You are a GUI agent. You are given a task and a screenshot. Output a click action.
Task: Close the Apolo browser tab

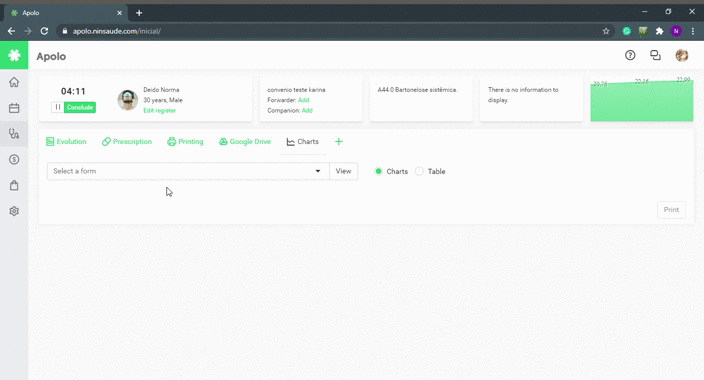119,13
